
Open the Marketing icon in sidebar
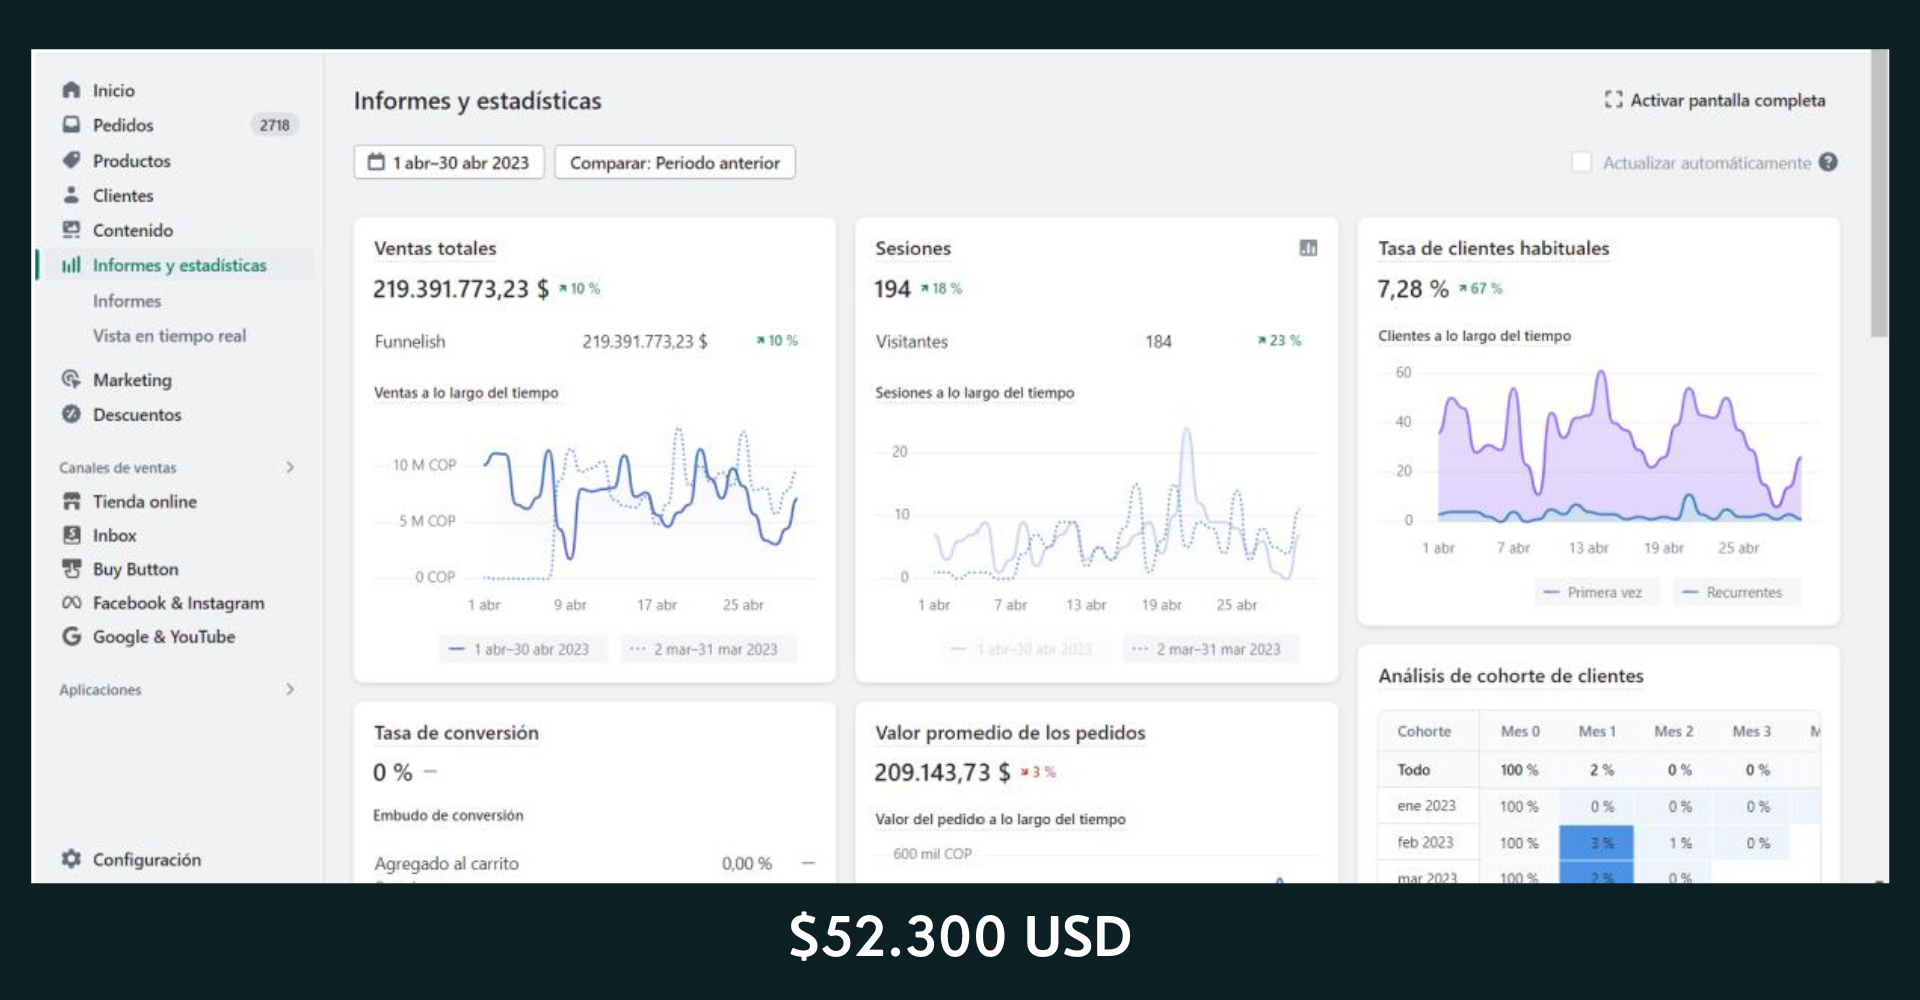tap(71, 379)
